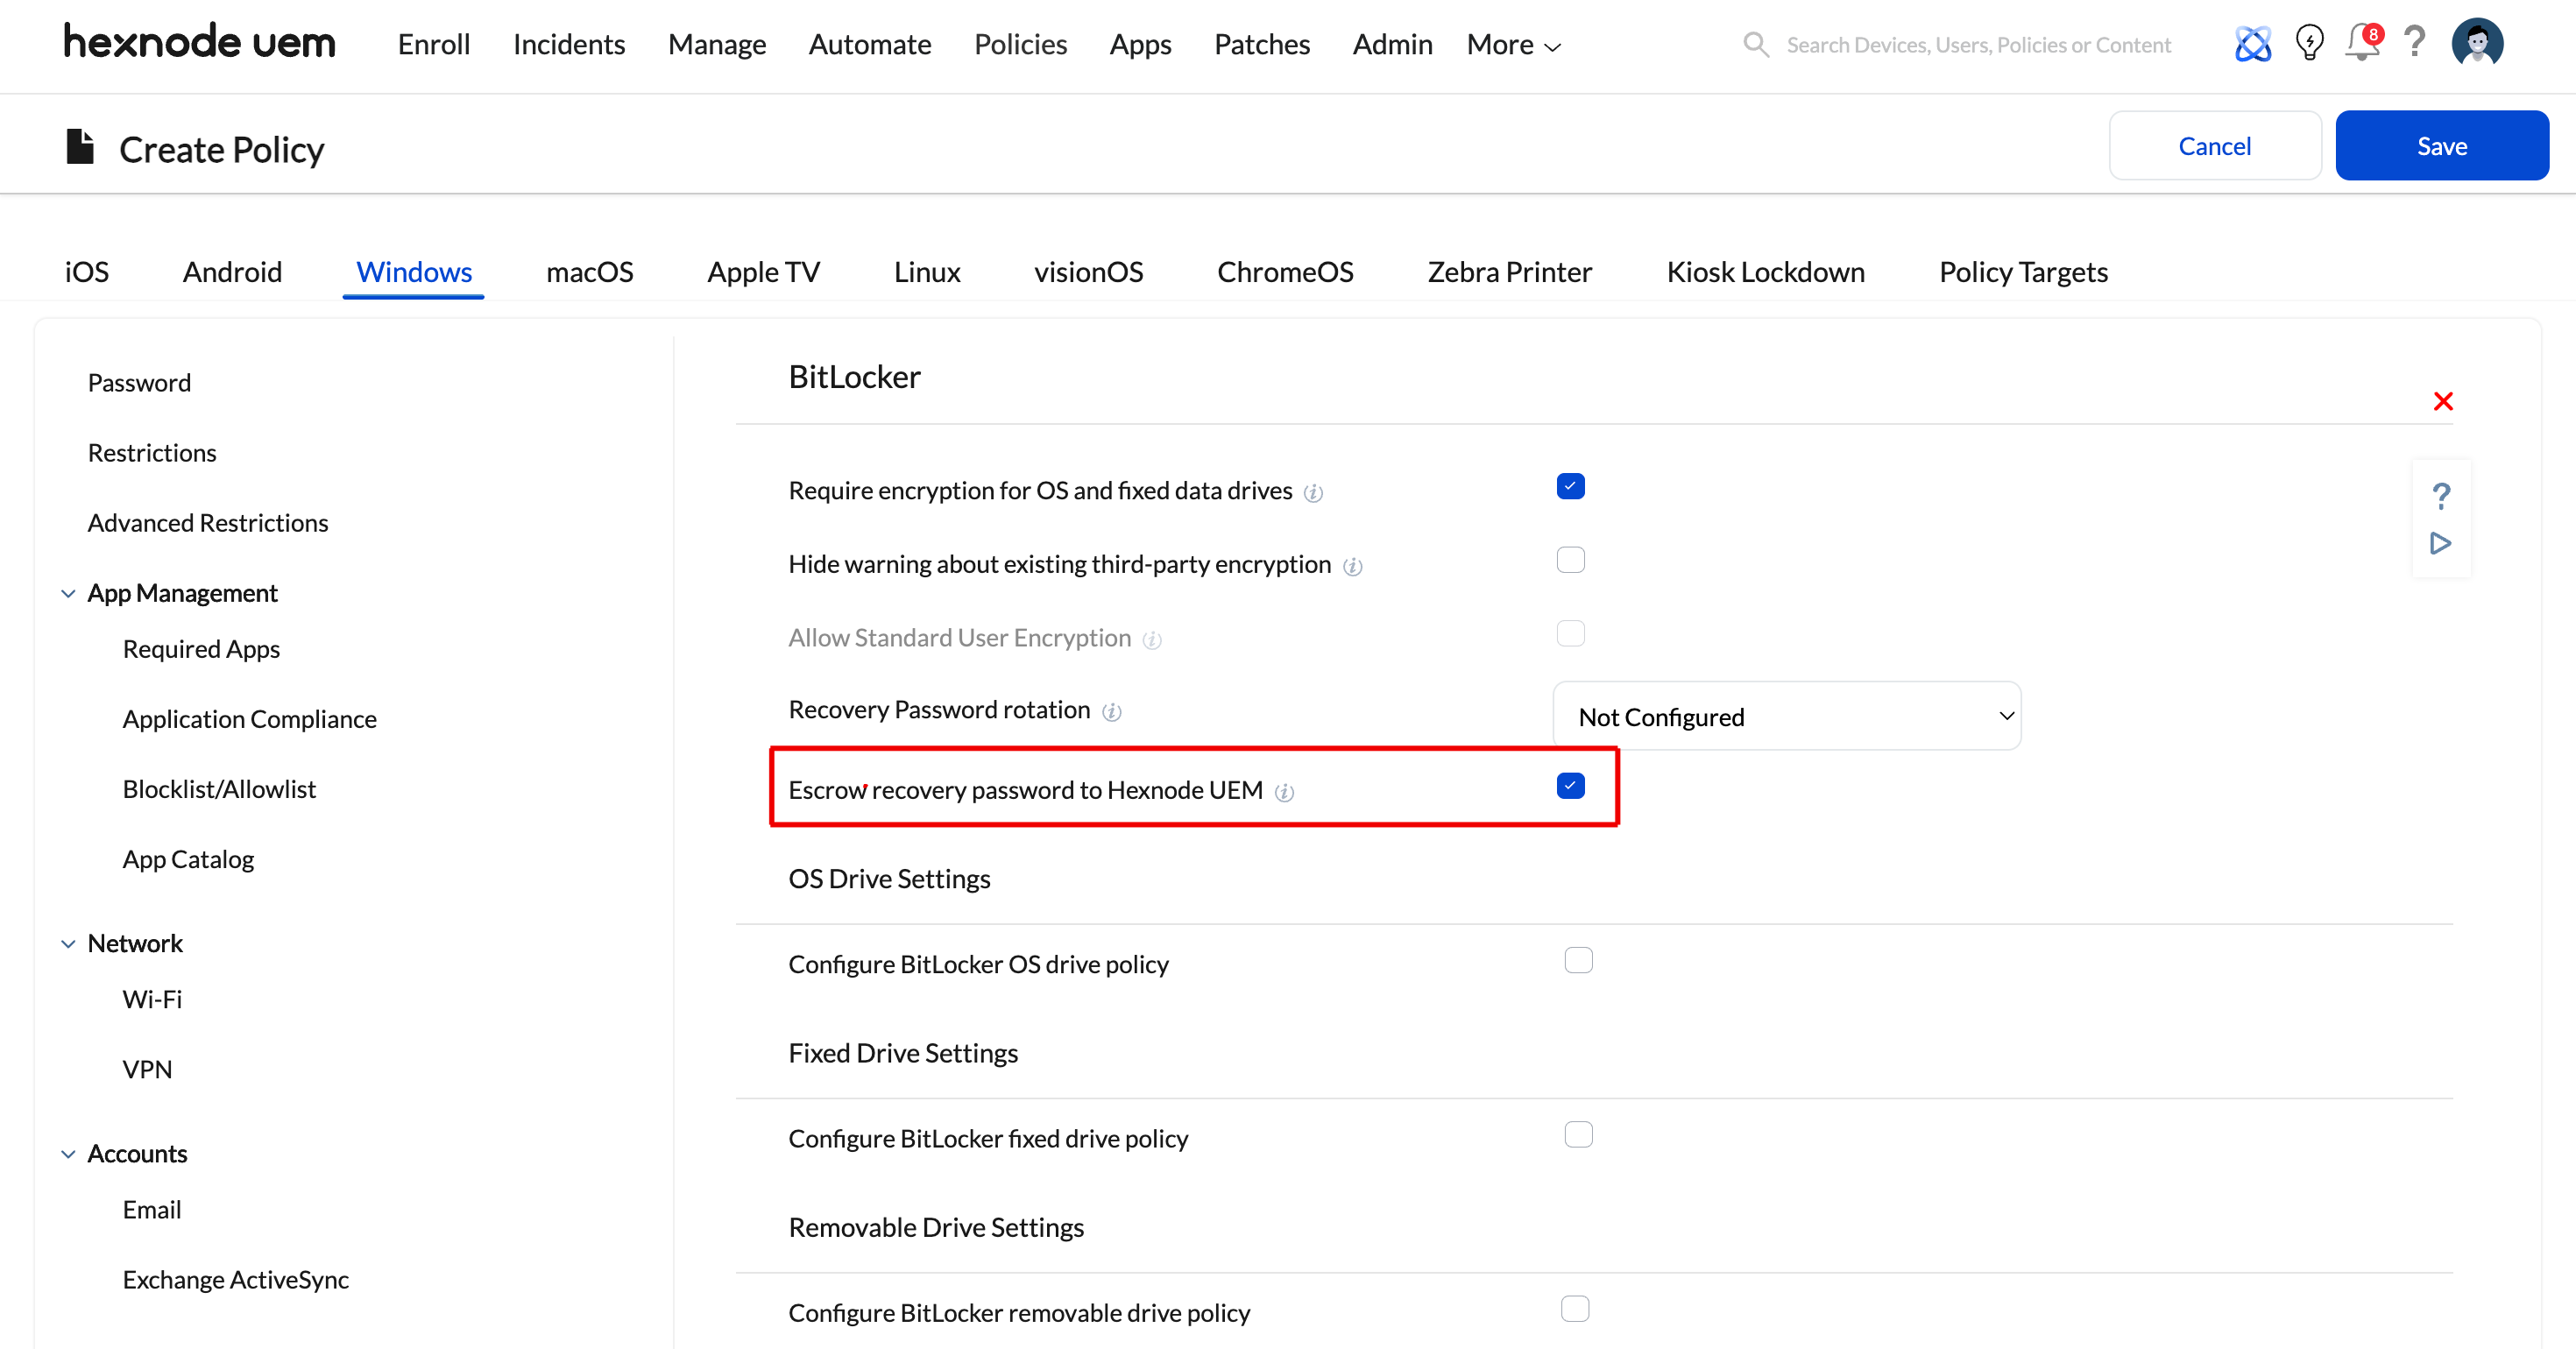Open the top bar help question mark
2576x1349 pixels.
tap(2414, 42)
